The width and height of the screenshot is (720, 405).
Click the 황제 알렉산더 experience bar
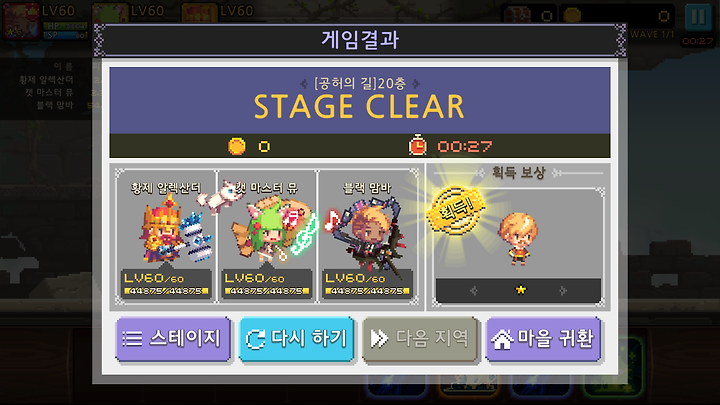[166, 291]
